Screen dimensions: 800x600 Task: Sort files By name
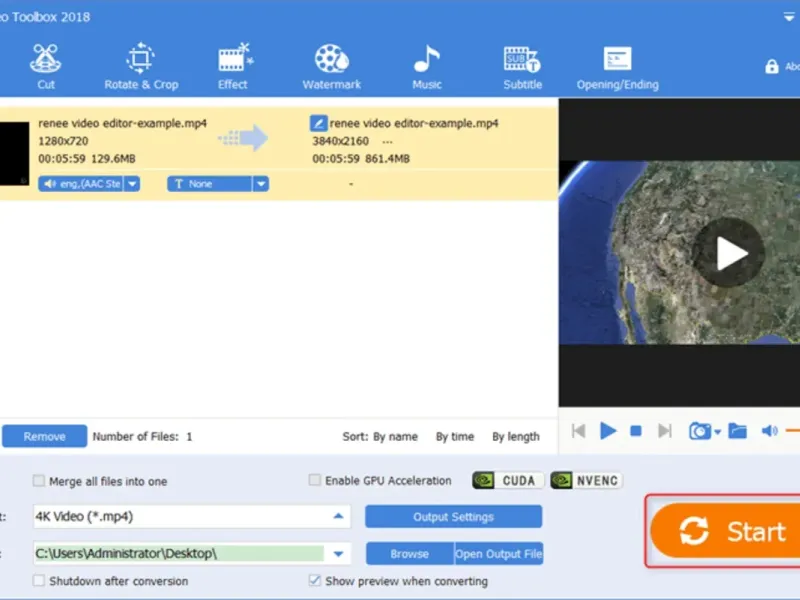click(x=395, y=437)
